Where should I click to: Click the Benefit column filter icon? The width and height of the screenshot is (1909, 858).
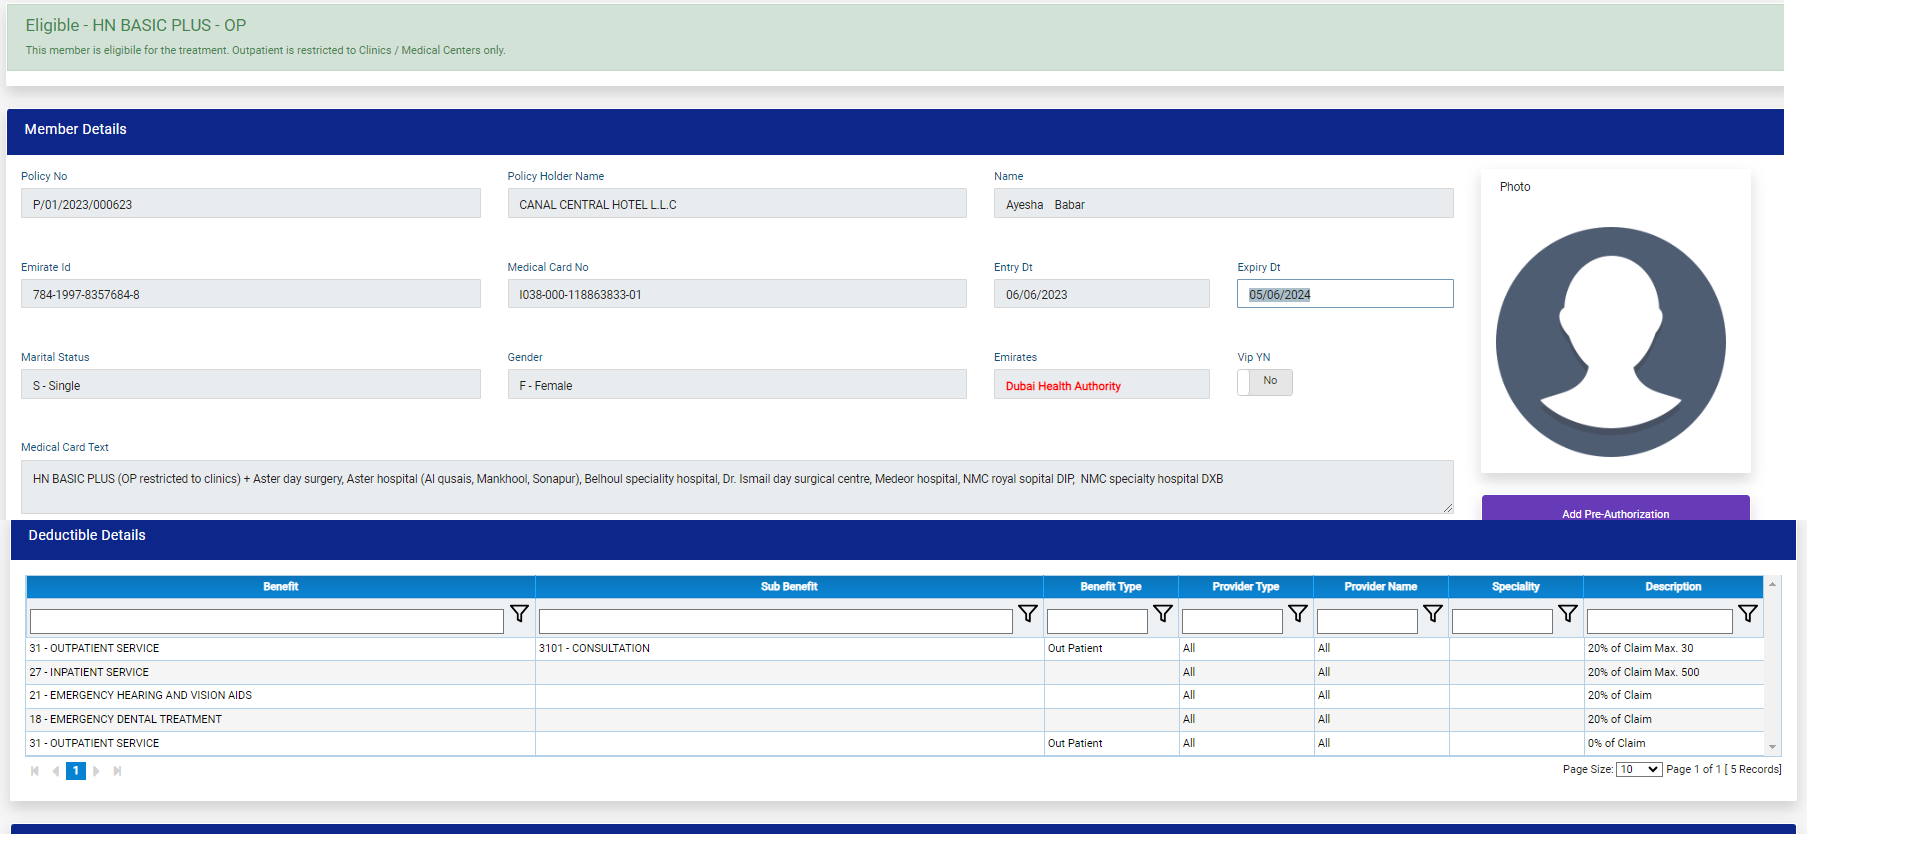click(519, 614)
